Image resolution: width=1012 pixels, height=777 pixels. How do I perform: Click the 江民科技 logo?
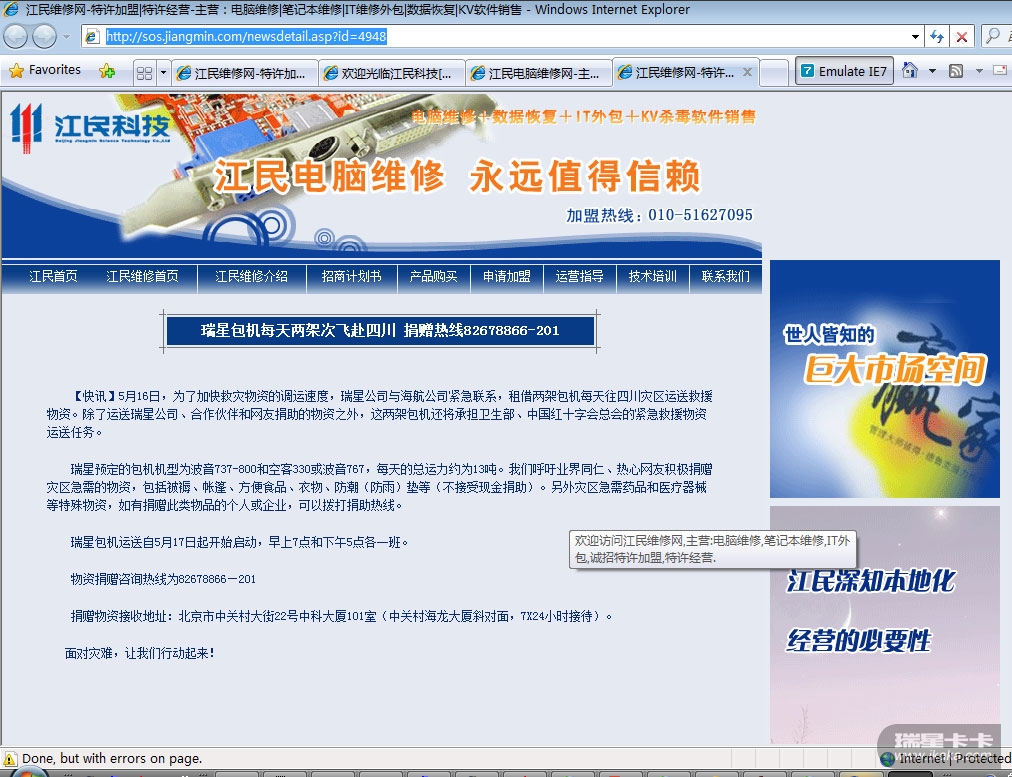coord(90,127)
